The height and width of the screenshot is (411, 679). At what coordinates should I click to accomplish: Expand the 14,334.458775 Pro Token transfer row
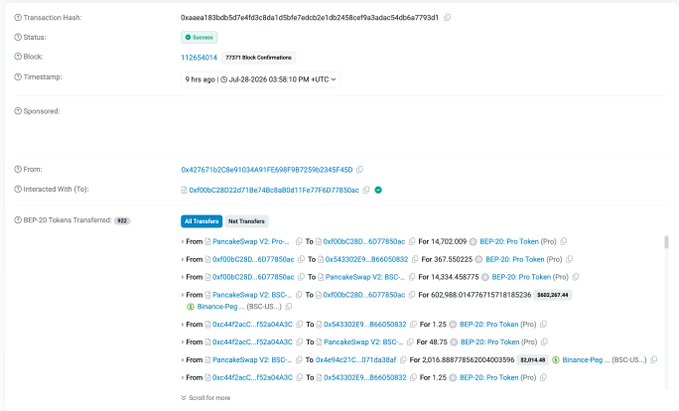pos(182,277)
